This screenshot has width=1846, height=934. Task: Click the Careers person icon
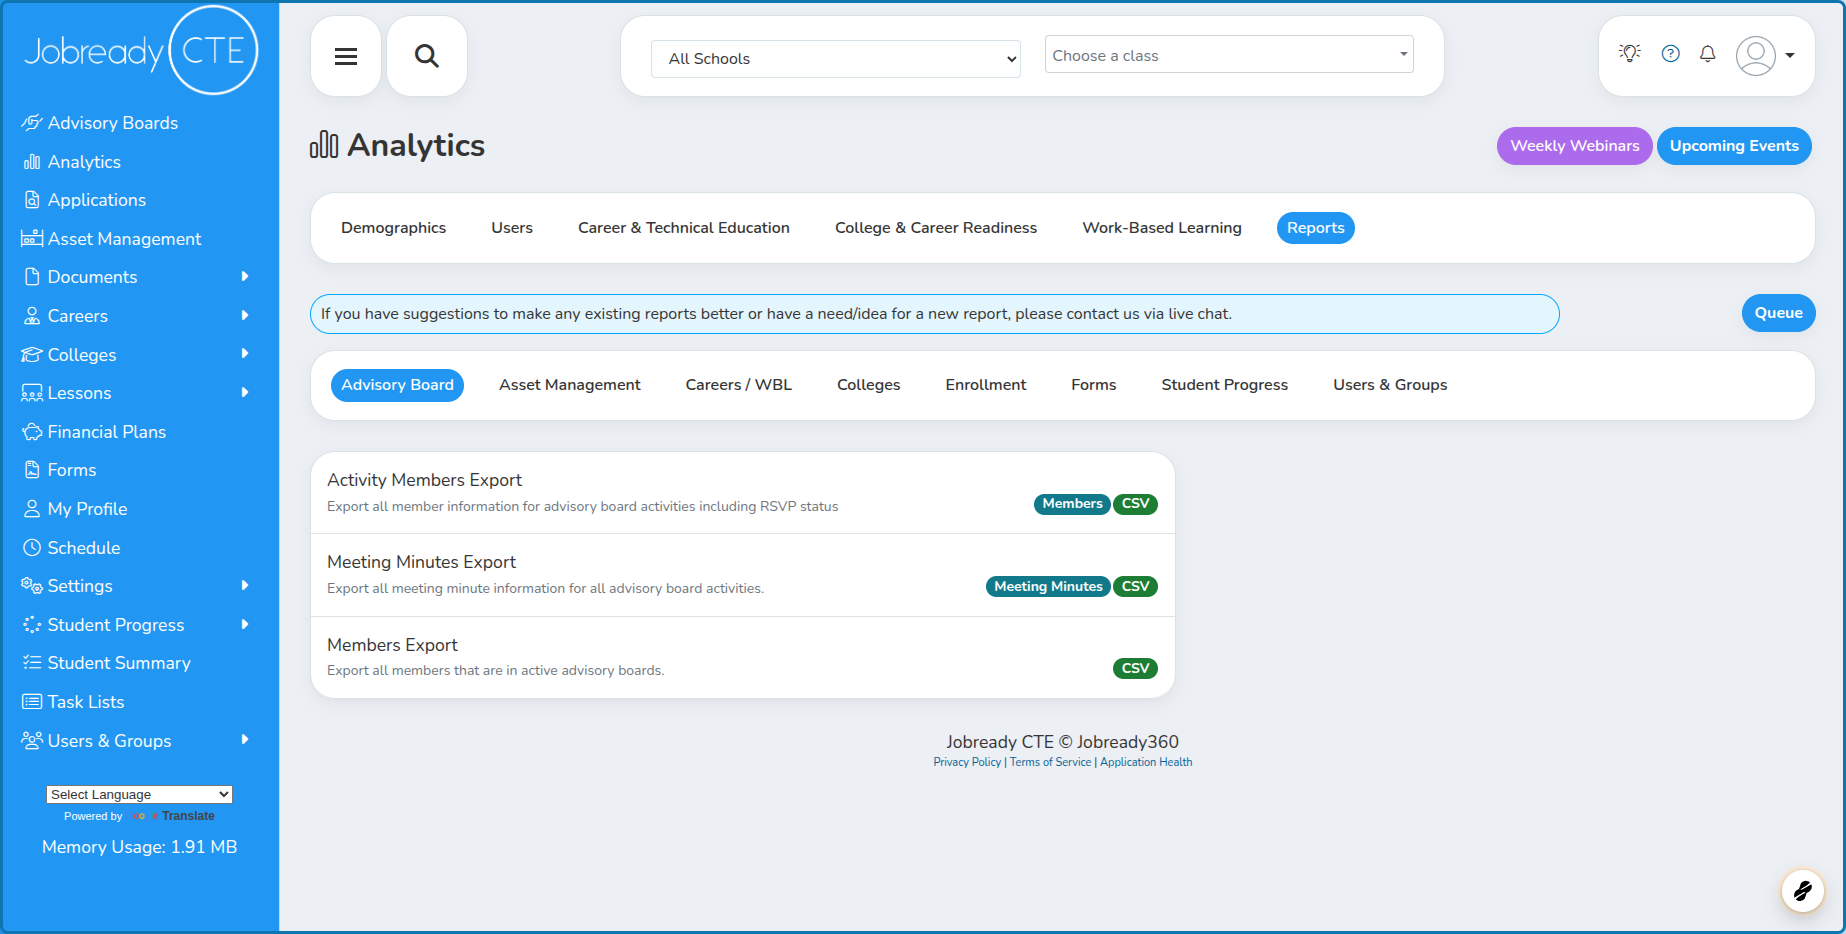click(32, 316)
